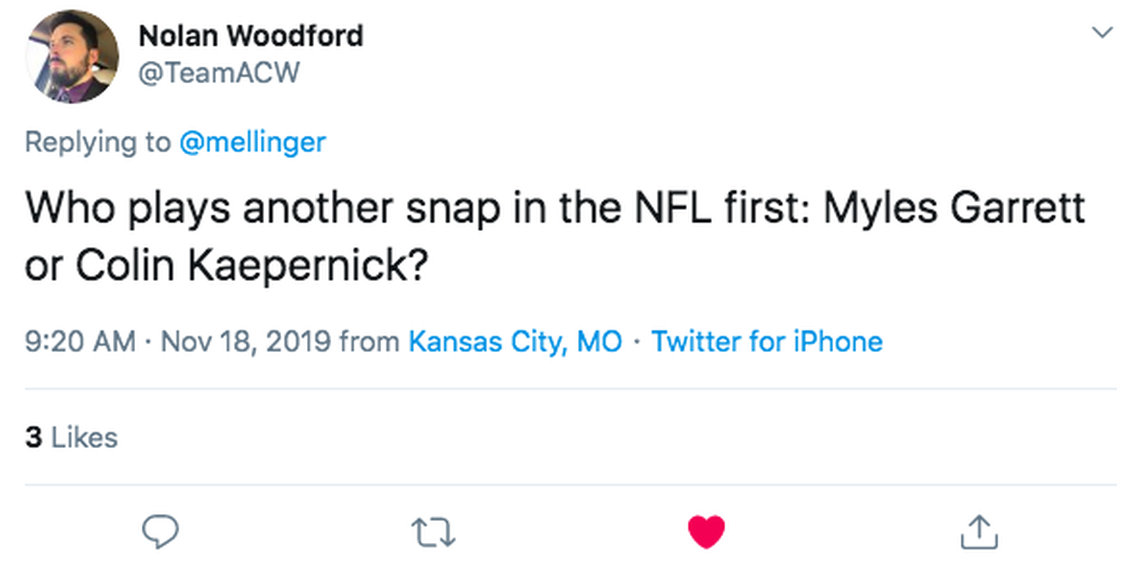Viewport: 1140px width, 578px height.
Task: Click the Replying to label
Action: tap(97, 142)
